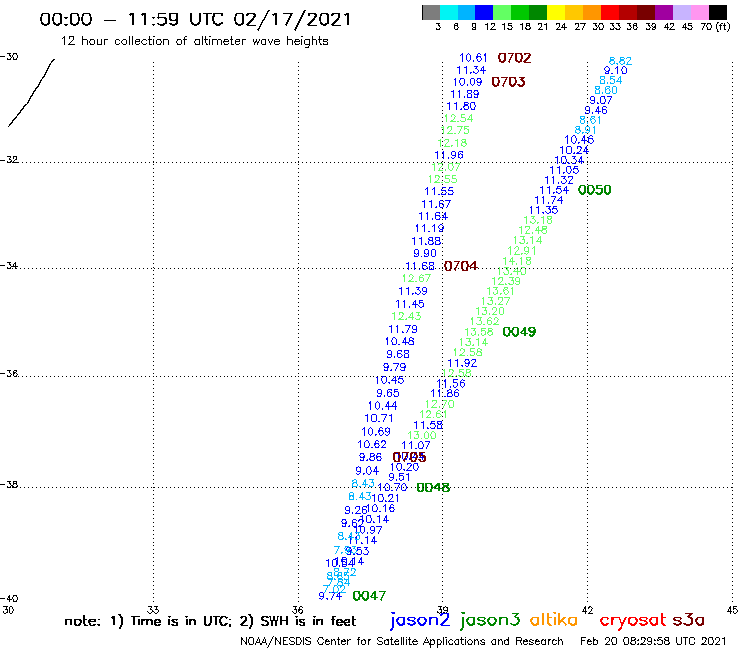Viewport: 740px width, 650px height.
Task: Select the lavender swatch in the color scale
Action: [681, 12]
